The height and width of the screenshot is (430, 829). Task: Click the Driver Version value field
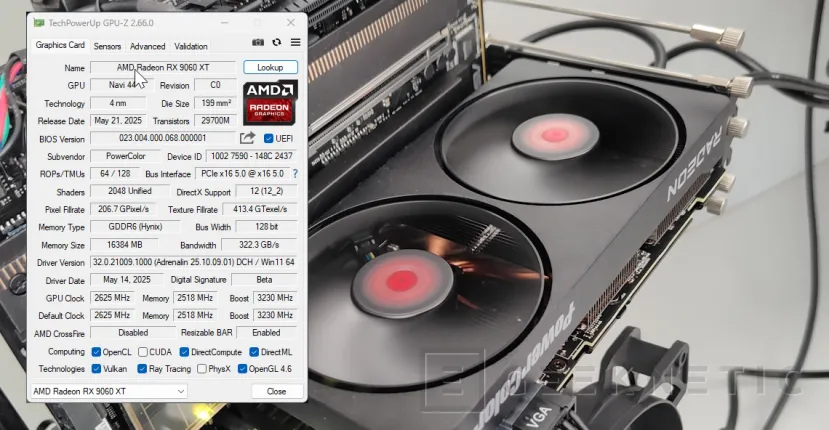coord(193,262)
